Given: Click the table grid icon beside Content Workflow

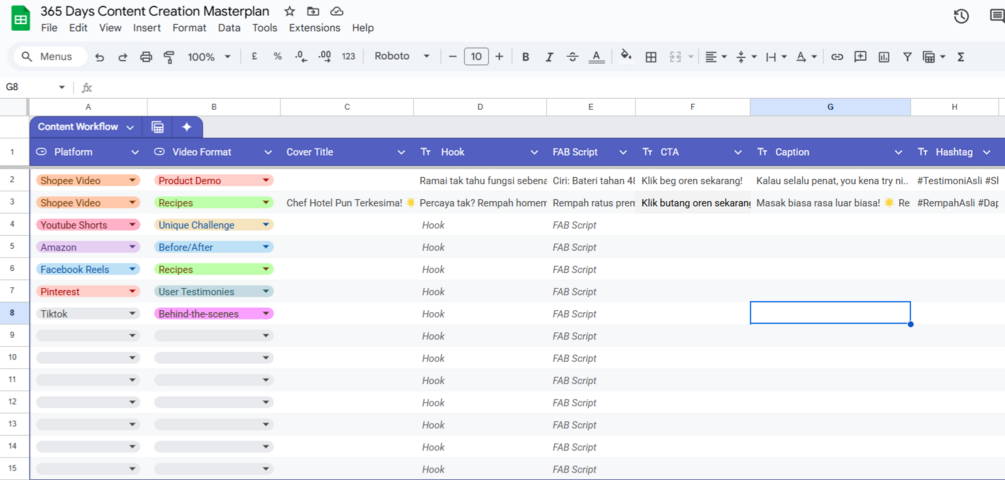Looking at the screenshot, I should pos(158,127).
